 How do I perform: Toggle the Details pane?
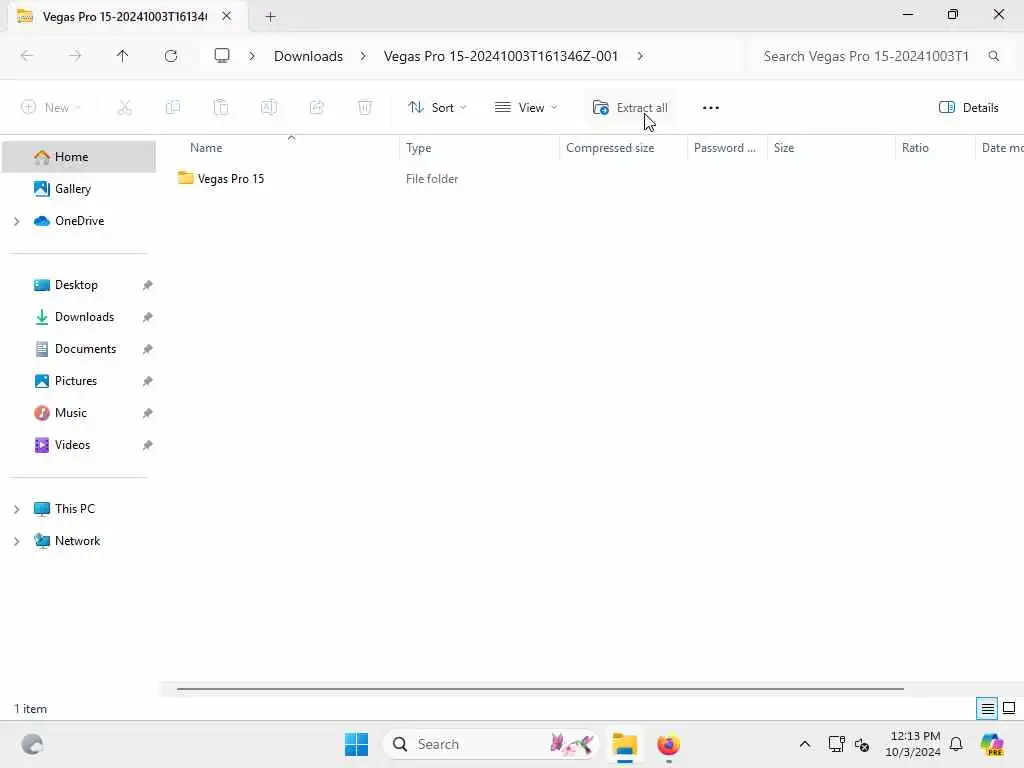tap(968, 108)
